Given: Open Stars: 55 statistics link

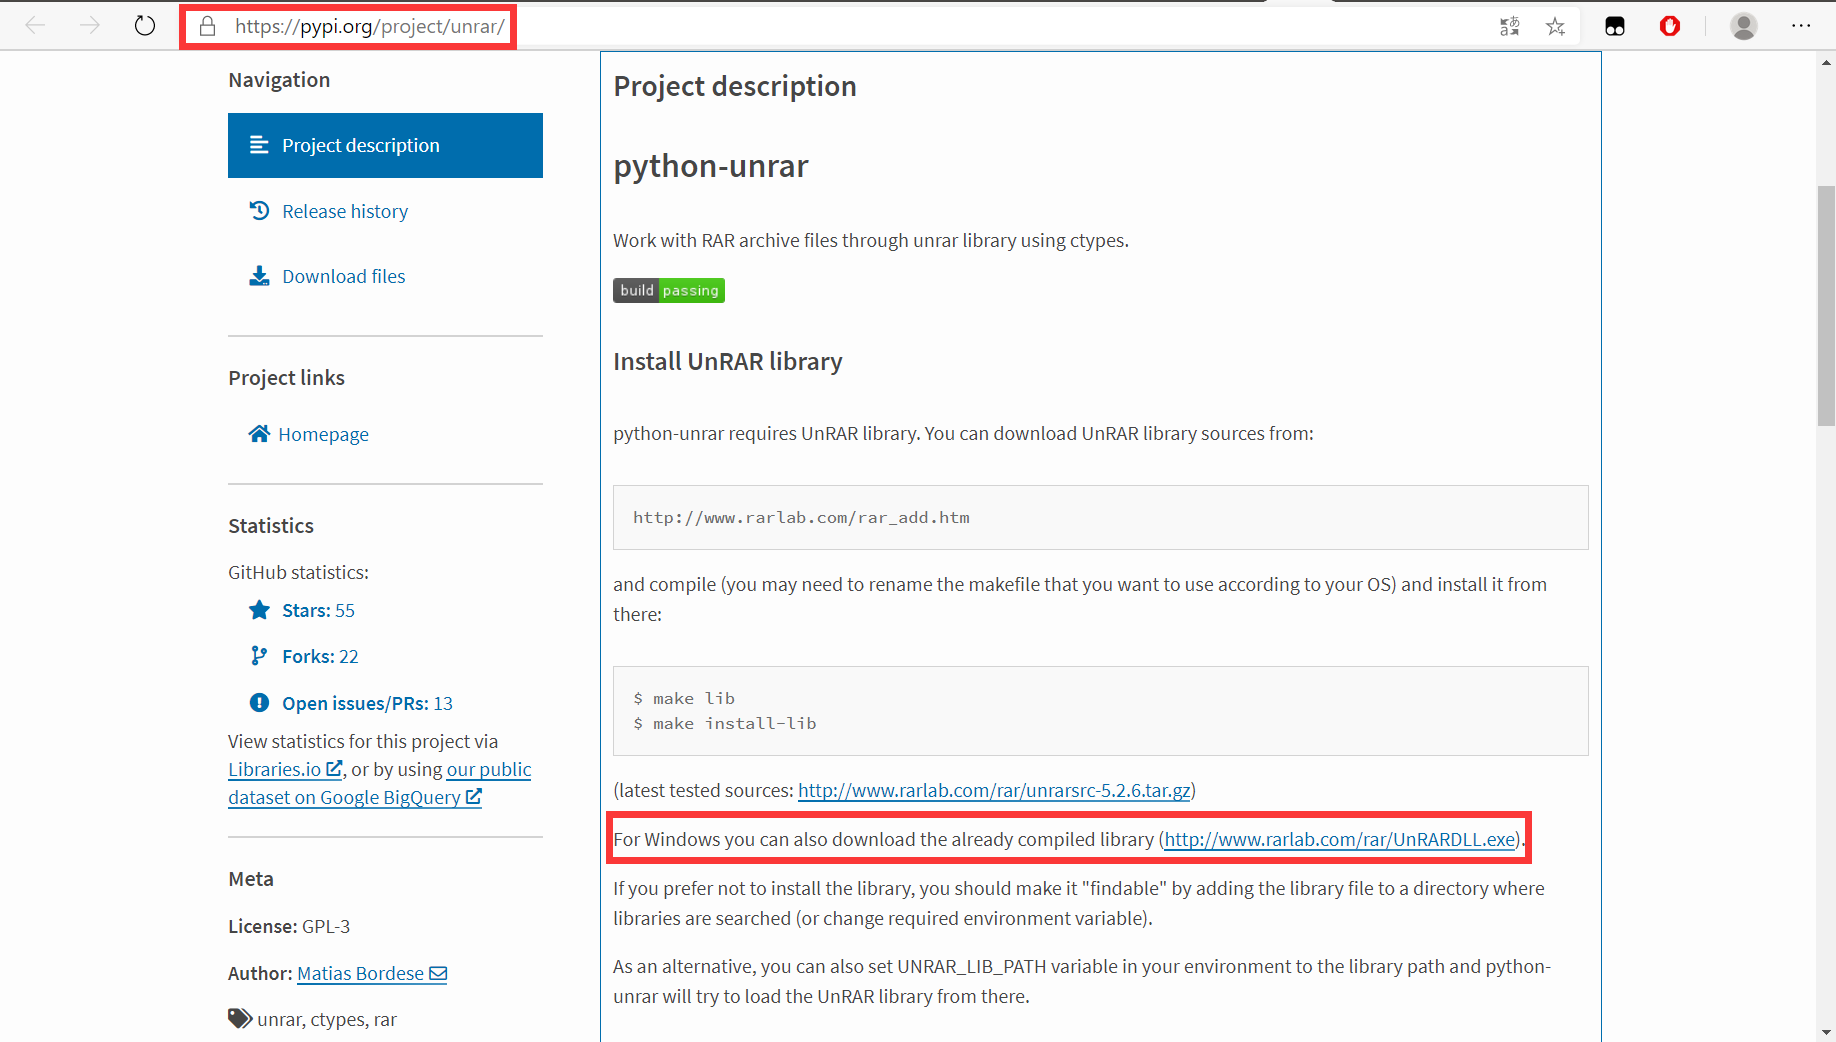Looking at the screenshot, I should [318, 610].
